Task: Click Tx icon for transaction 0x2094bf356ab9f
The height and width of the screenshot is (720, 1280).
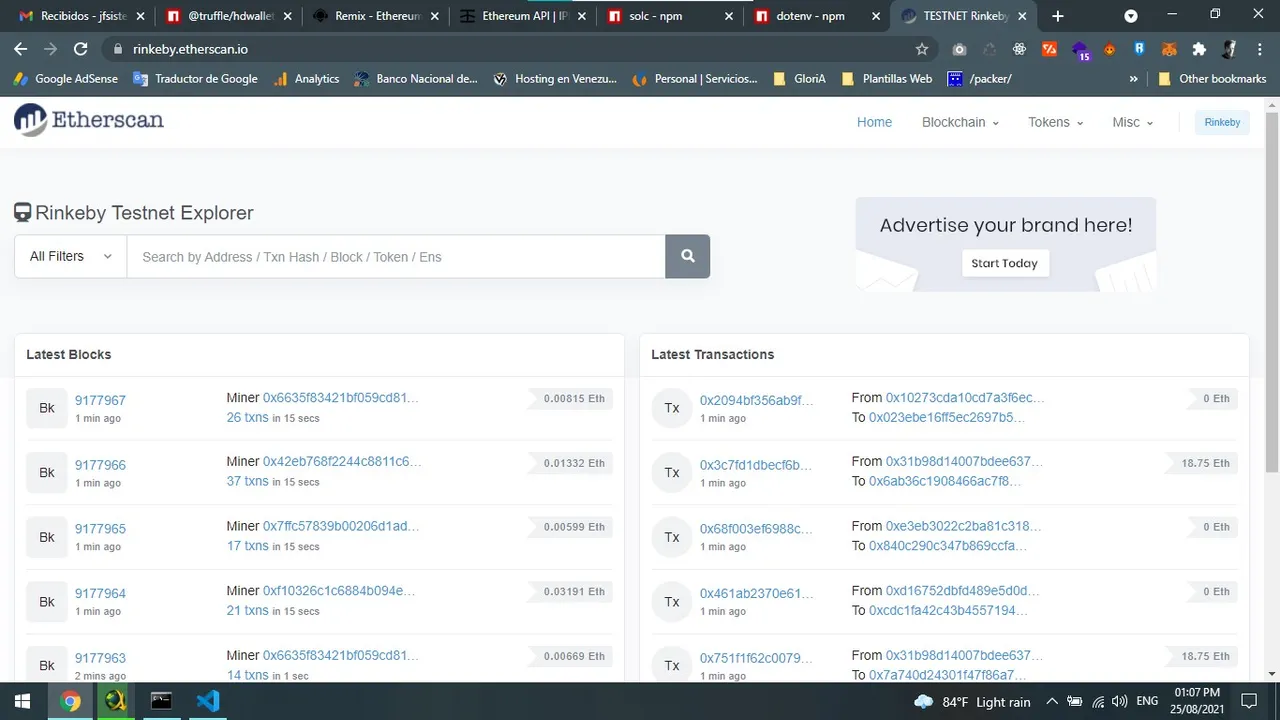Action: 672,408
